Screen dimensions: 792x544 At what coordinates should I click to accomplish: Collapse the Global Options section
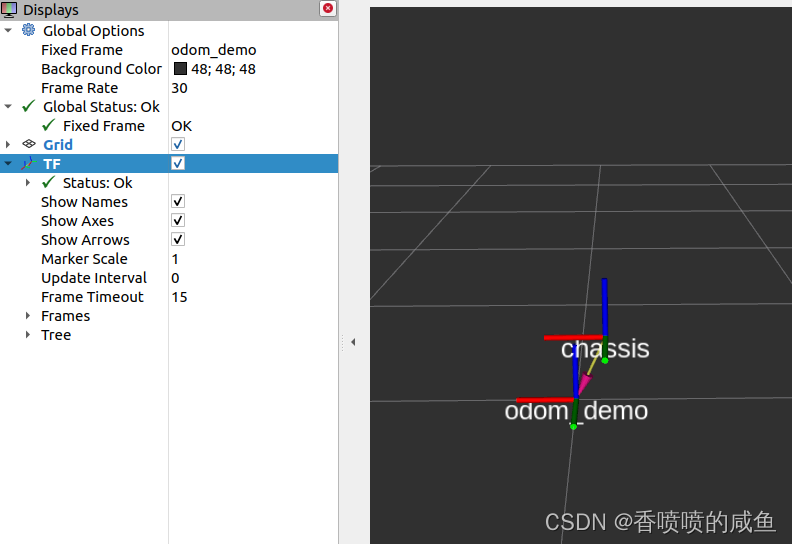click(8, 30)
